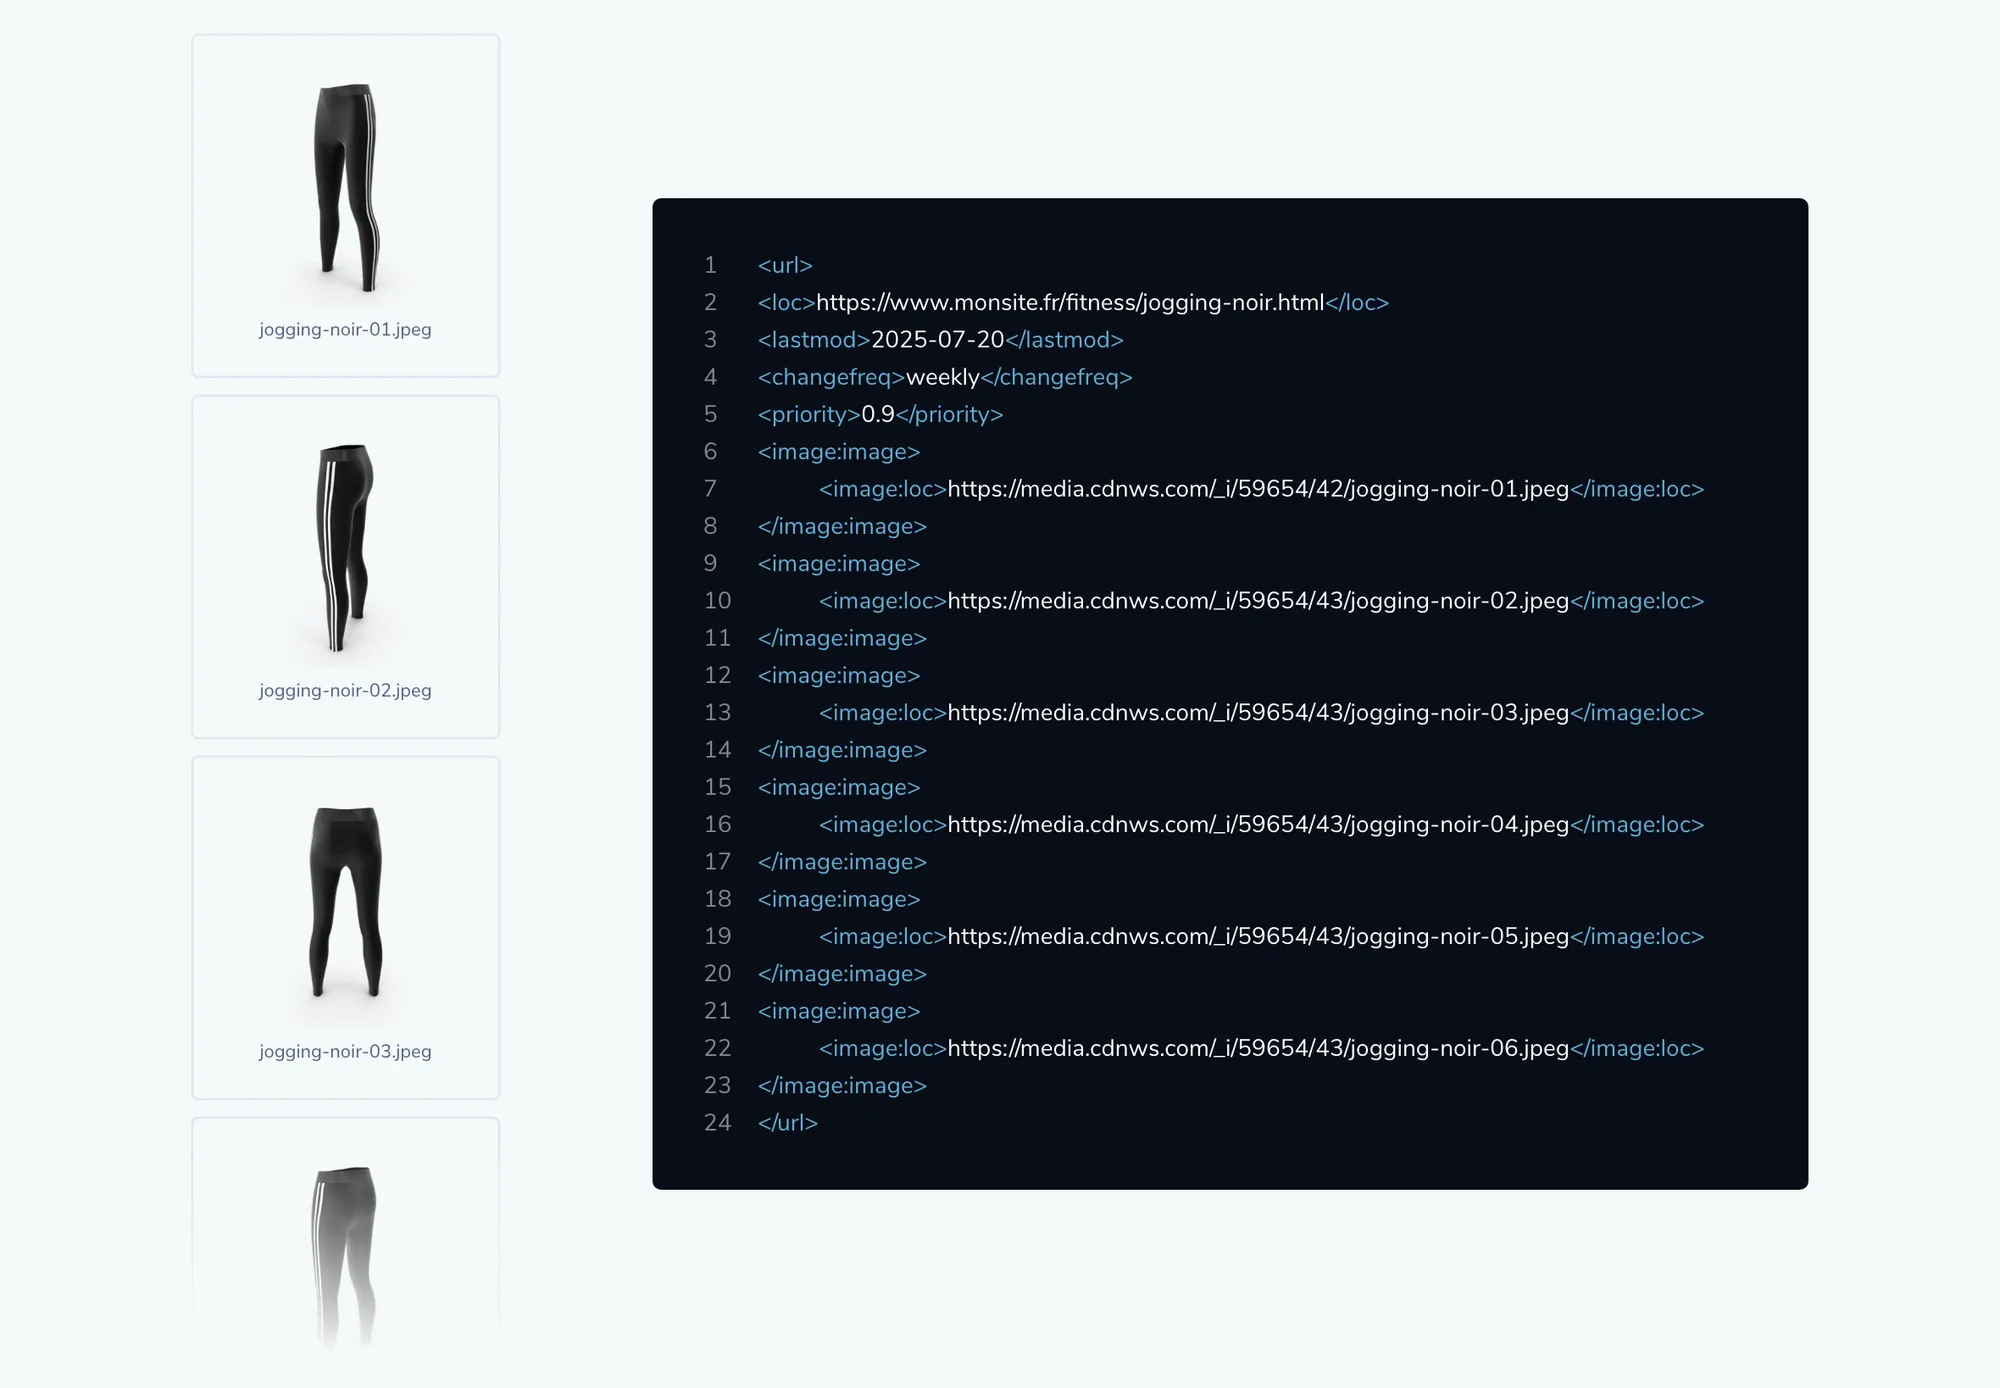Click the <lastmod> opening tag
This screenshot has height=1388, width=2000.
(814, 340)
